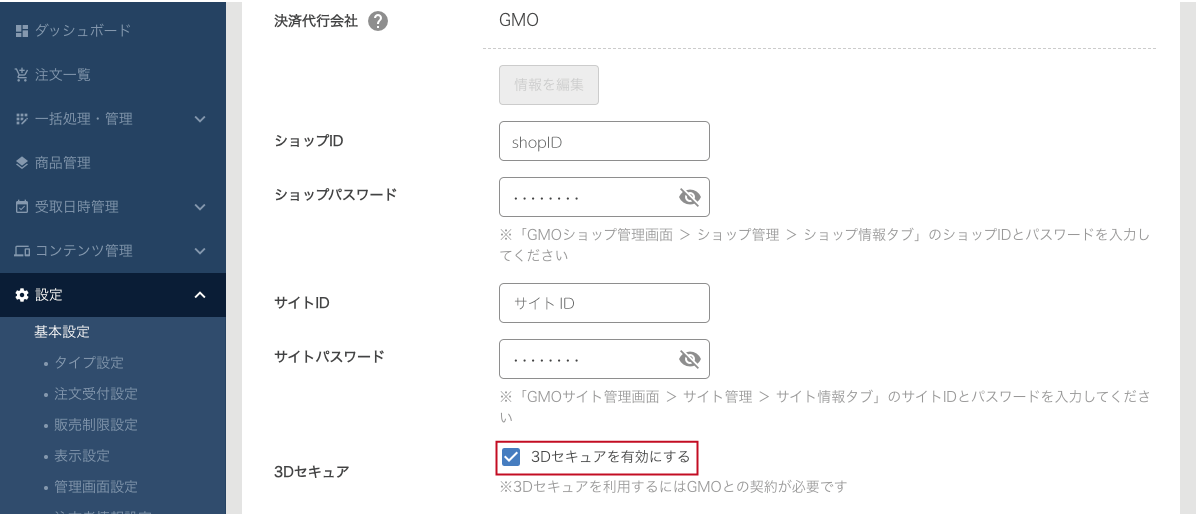Reveal the site password with eye icon
1196x514 pixels.
pos(689,359)
